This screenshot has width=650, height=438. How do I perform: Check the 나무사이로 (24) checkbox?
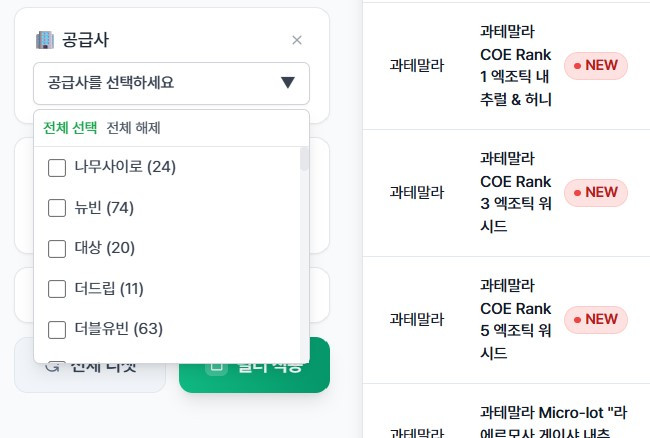(x=57, y=167)
